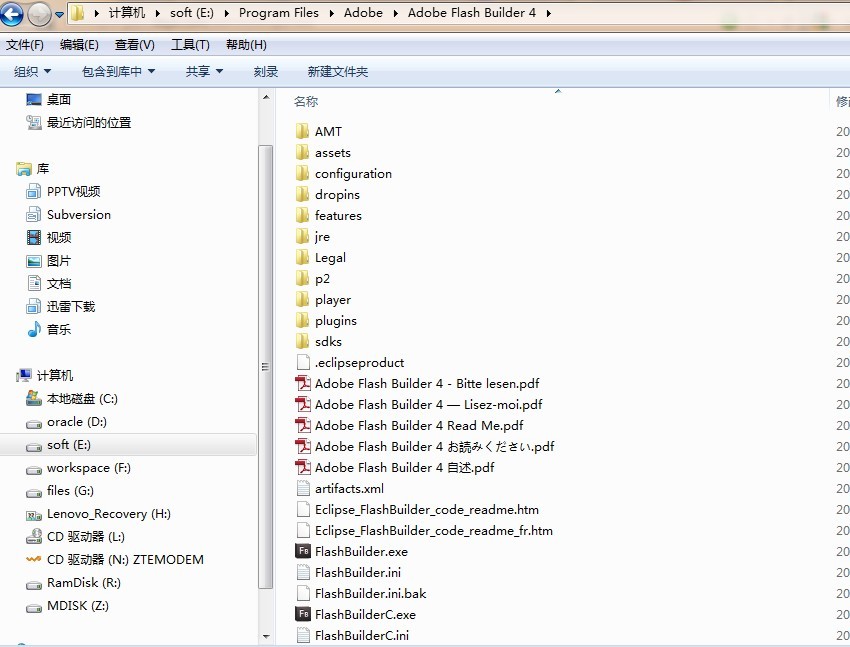
Task: Expand arrow after soft (E:) breadcrumb
Action: coord(227,14)
